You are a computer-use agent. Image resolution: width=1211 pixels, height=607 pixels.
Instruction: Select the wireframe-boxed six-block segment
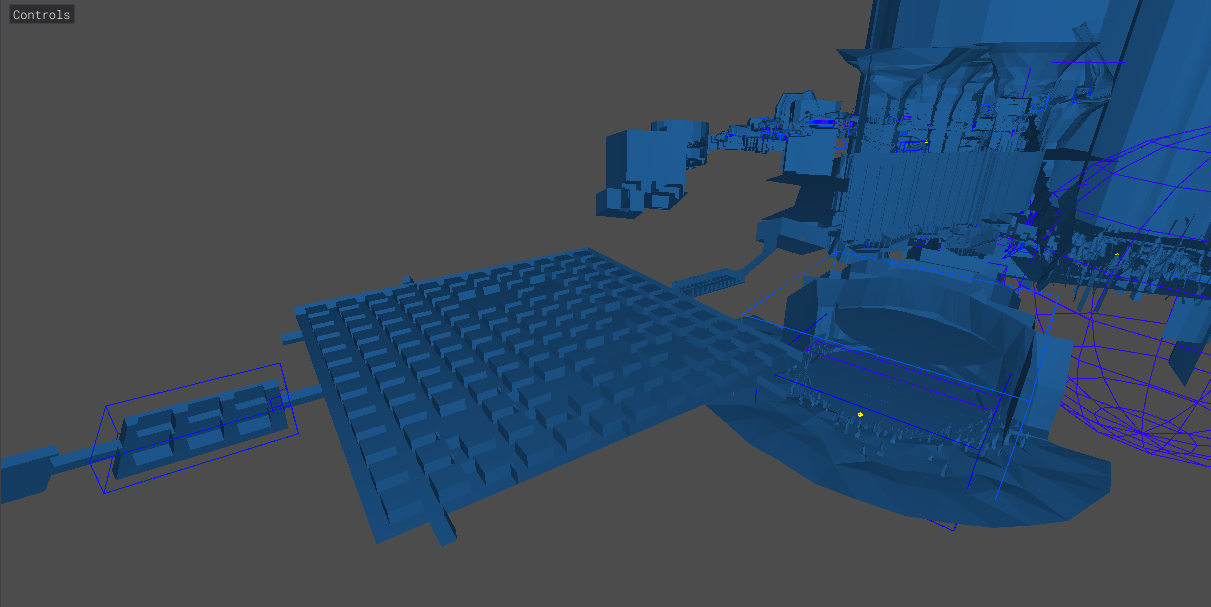click(195, 430)
